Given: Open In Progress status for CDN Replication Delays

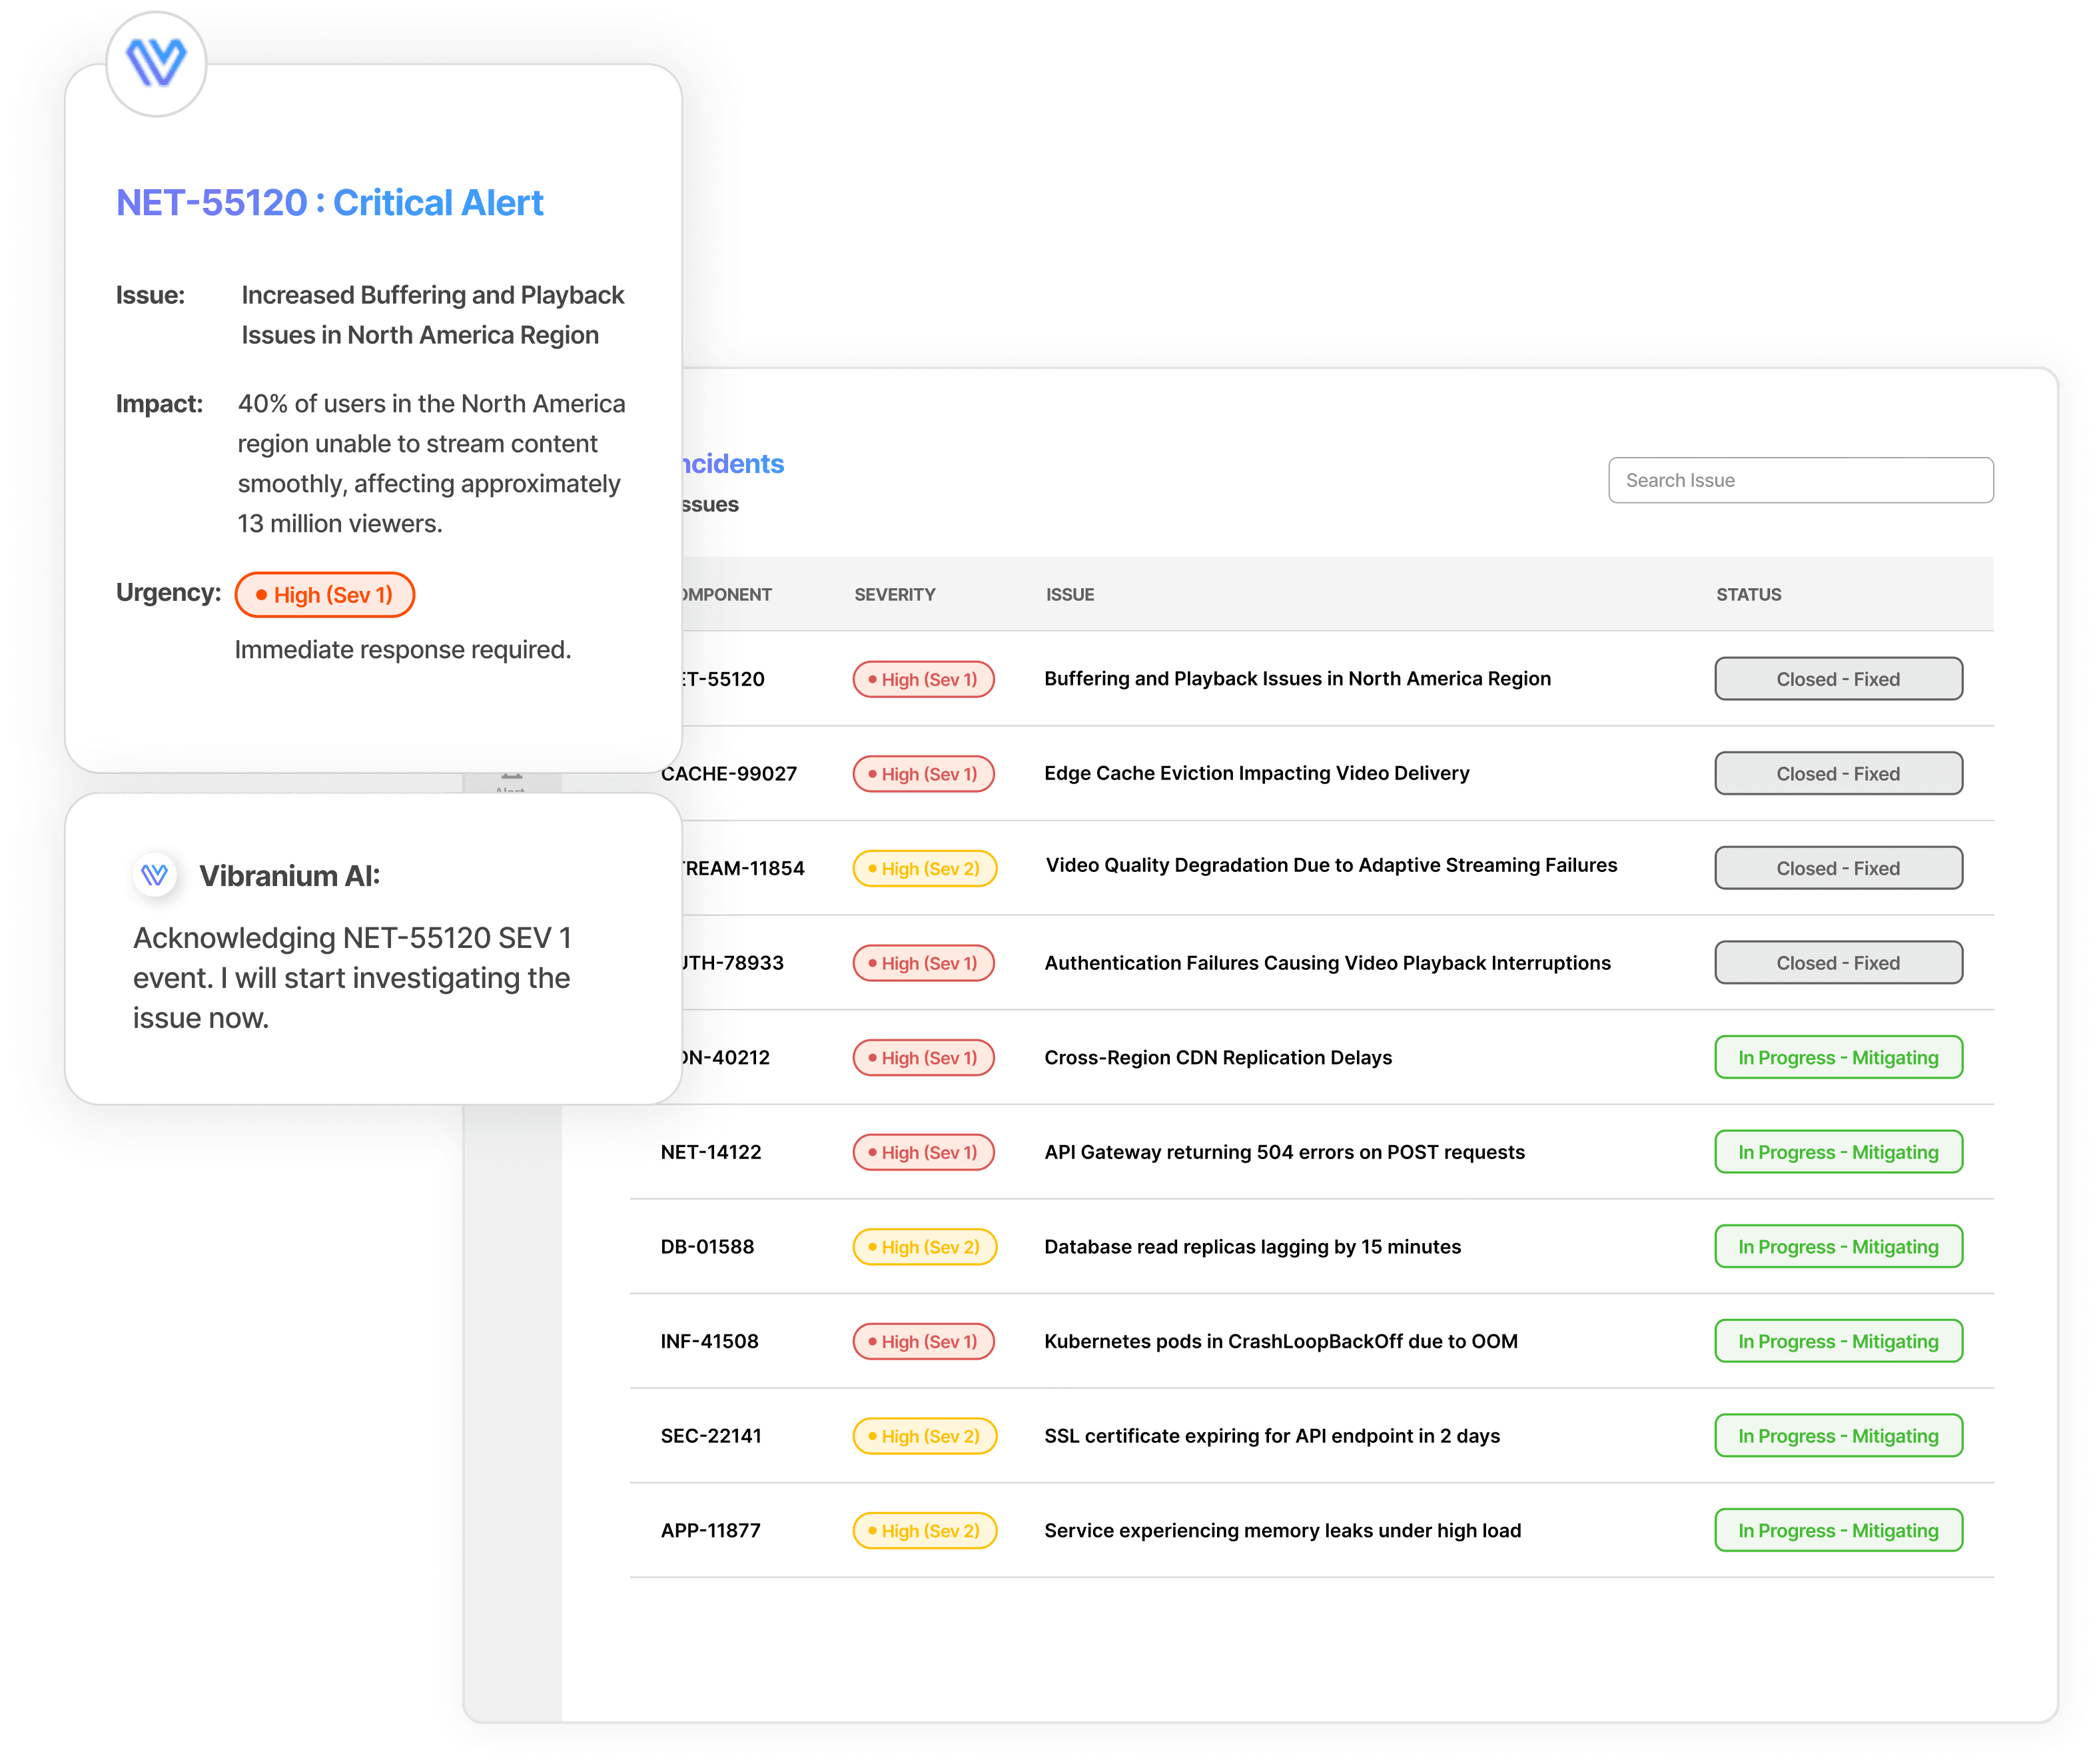Looking at the screenshot, I should tap(1838, 1057).
